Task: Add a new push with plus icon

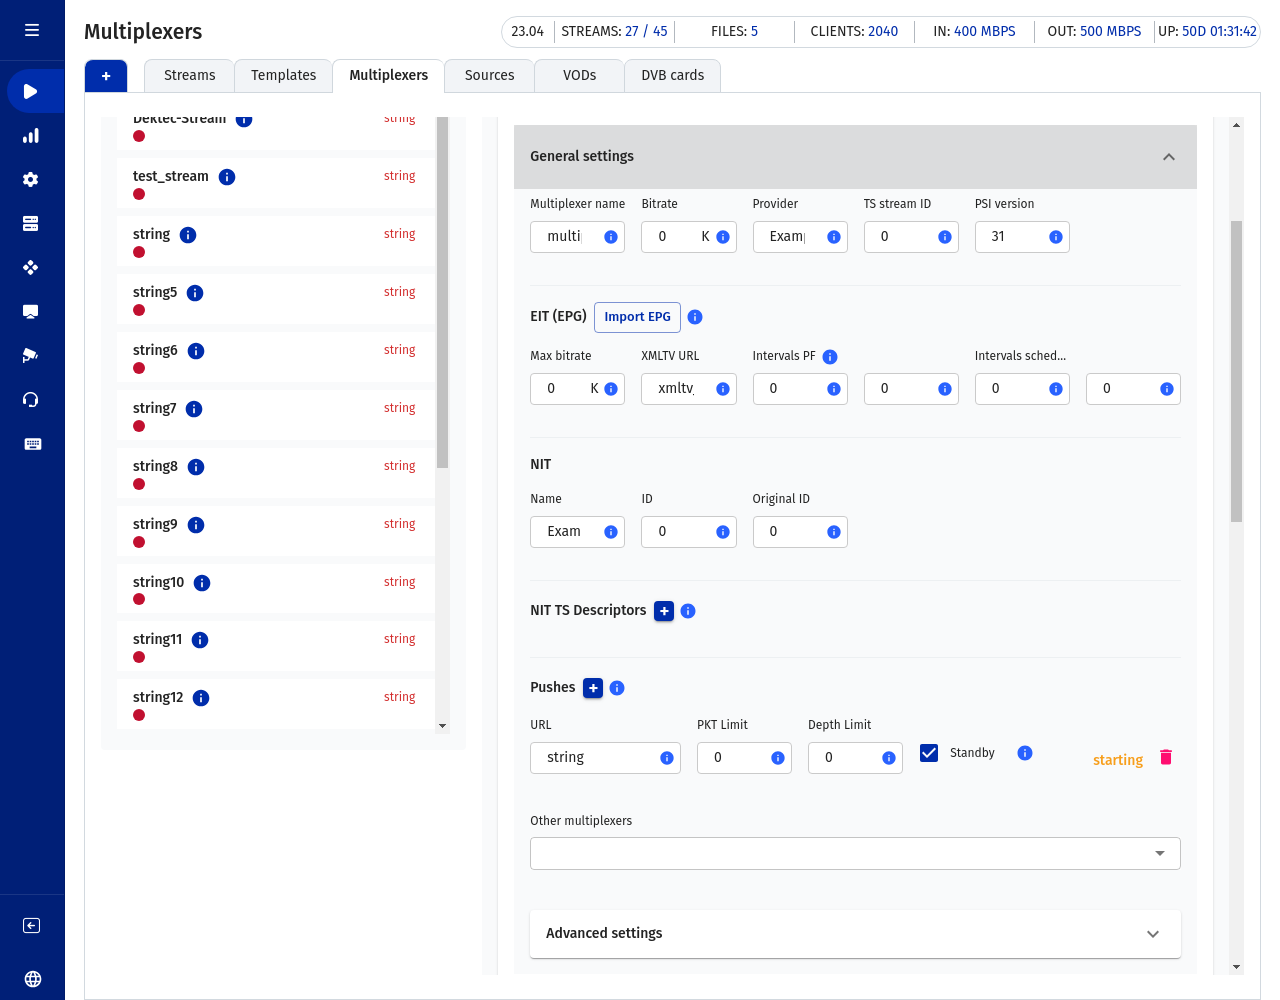Action: click(593, 688)
